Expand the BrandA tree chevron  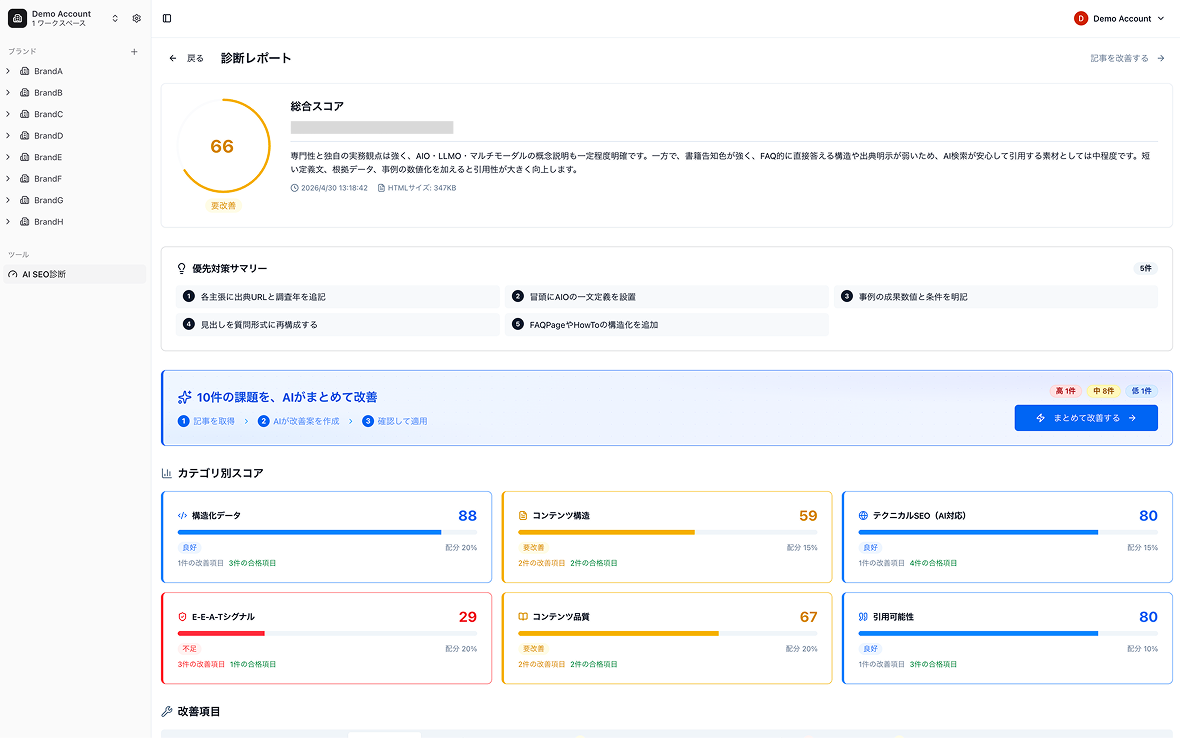[x=8, y=71]
